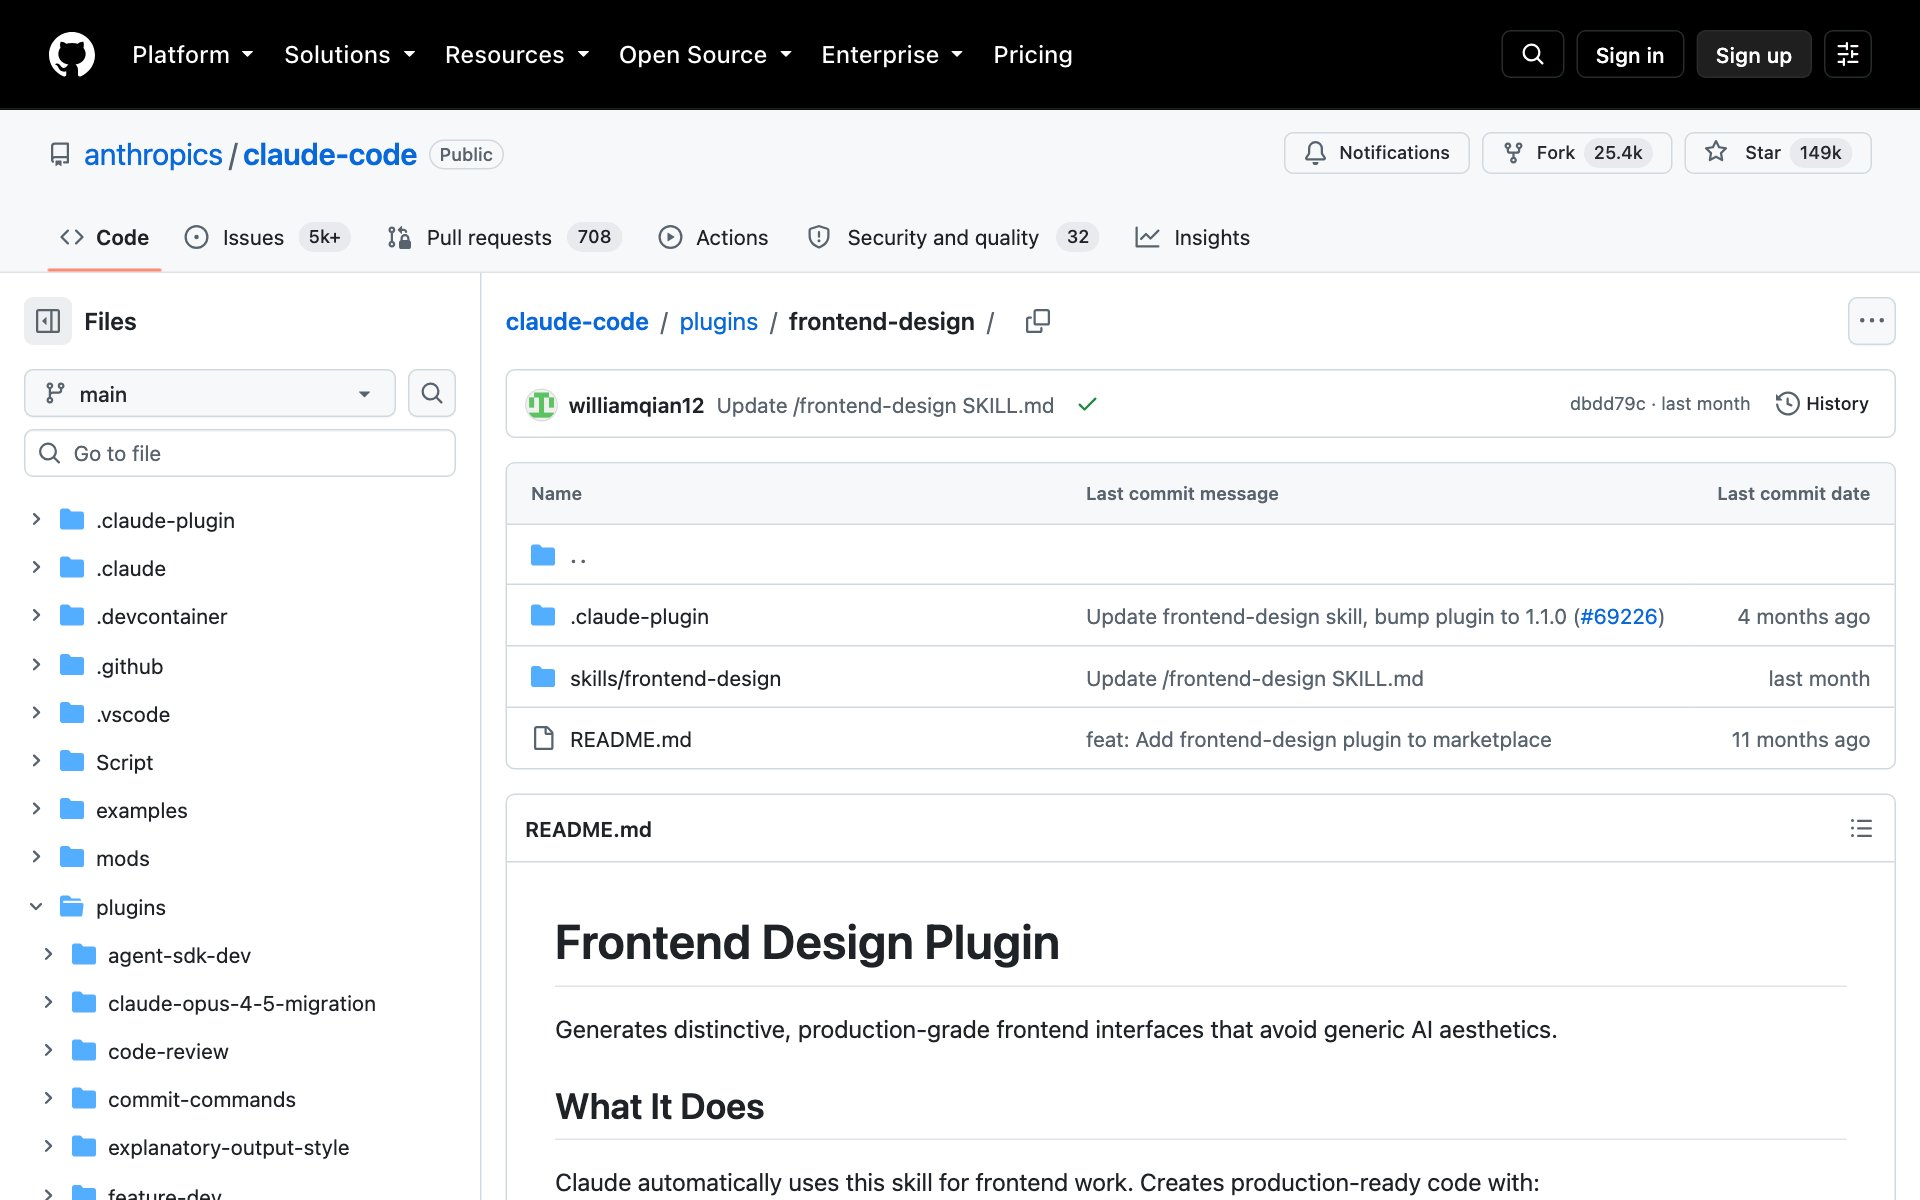Collapse the plugins folder in the tree

click(36, 906)
